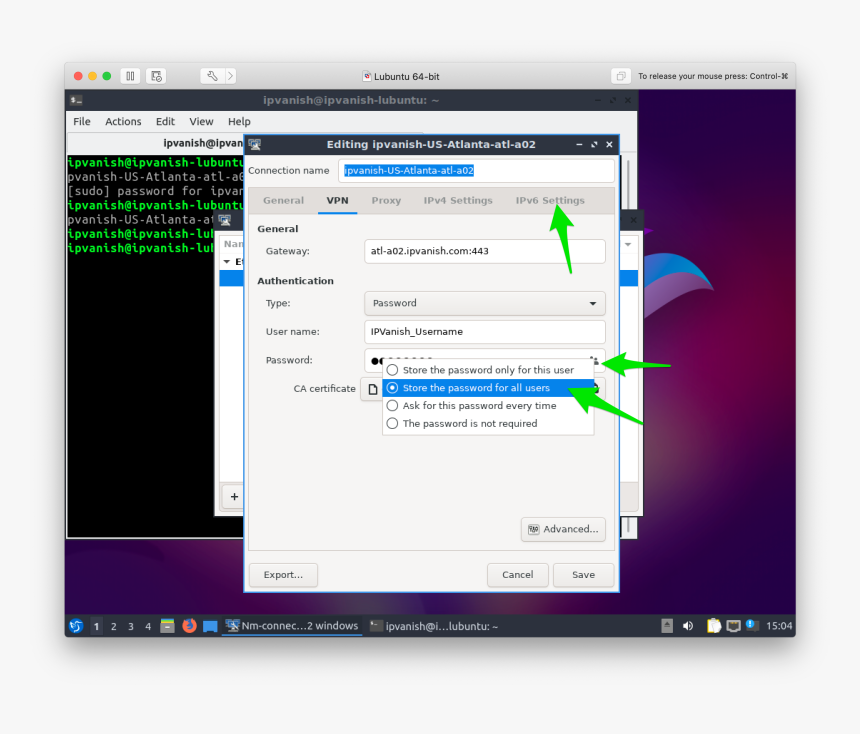
Task: Open the terminal Edit menu
Action: coord(165,122)
